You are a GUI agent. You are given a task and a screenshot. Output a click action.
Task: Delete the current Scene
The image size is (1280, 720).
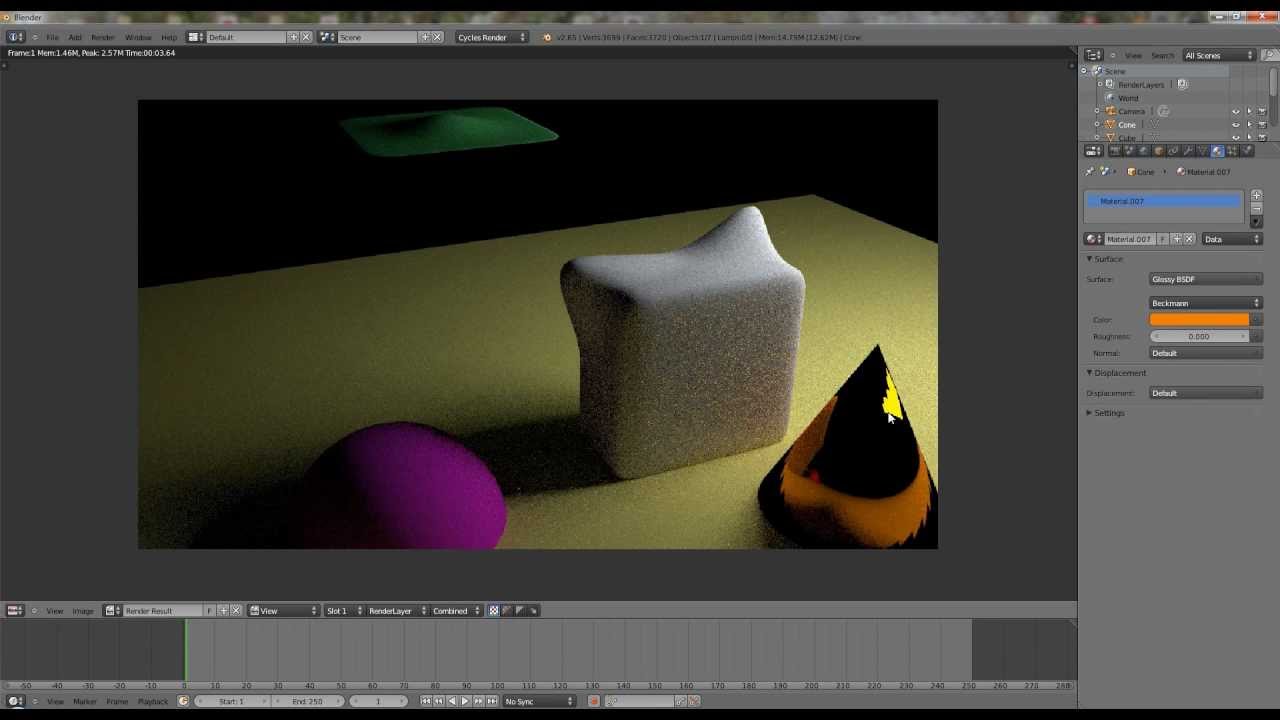pyautogui.click(x=437, y=37)
